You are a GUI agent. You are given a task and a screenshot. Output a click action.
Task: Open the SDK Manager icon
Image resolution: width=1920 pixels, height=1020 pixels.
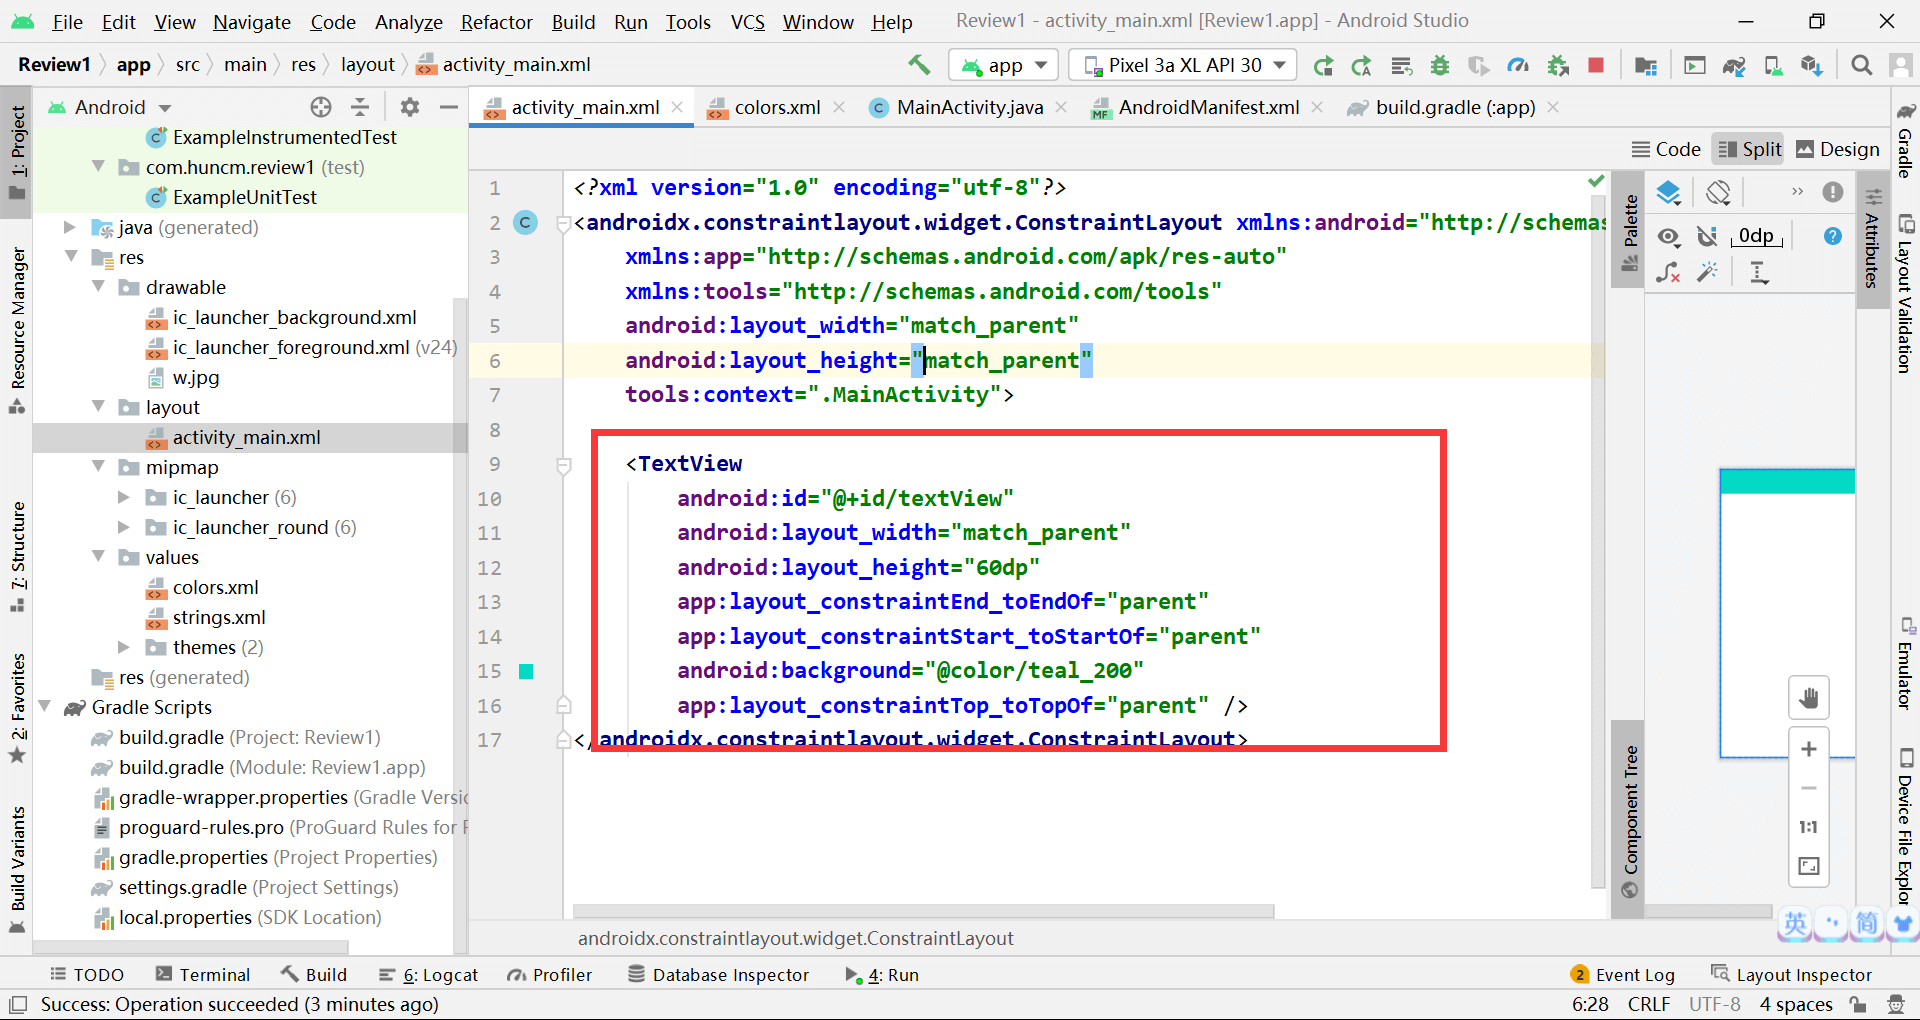pyautogui.click(x=1811, y=65)
